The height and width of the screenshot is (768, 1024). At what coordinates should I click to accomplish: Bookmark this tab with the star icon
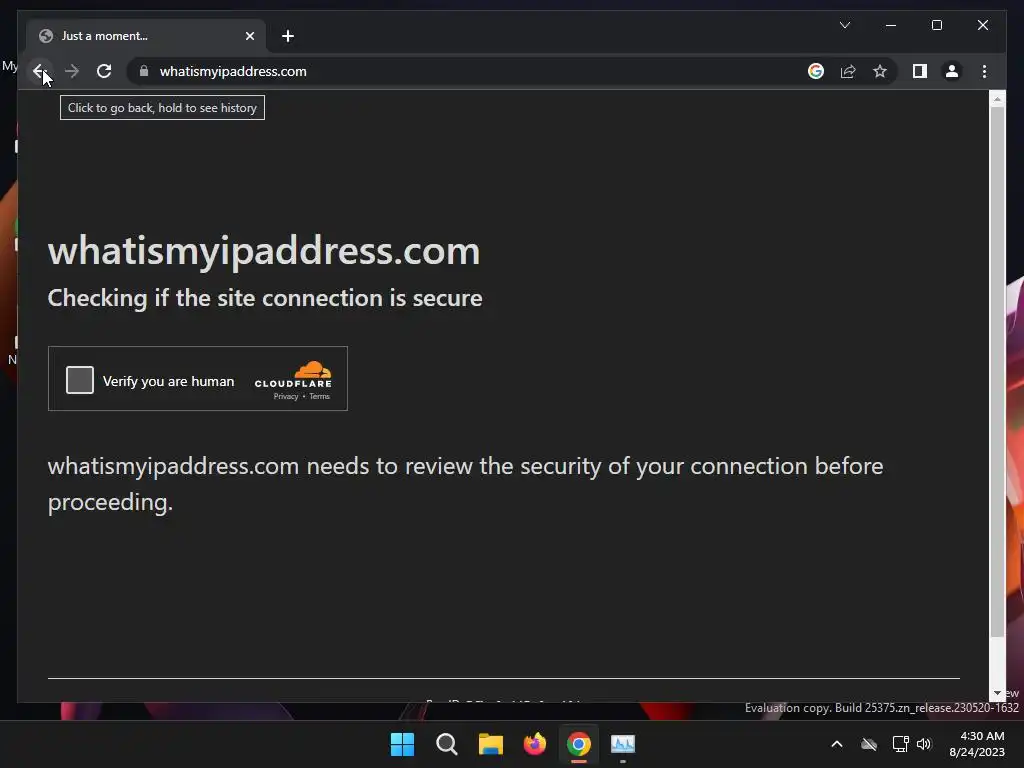(x=880, y=71)
